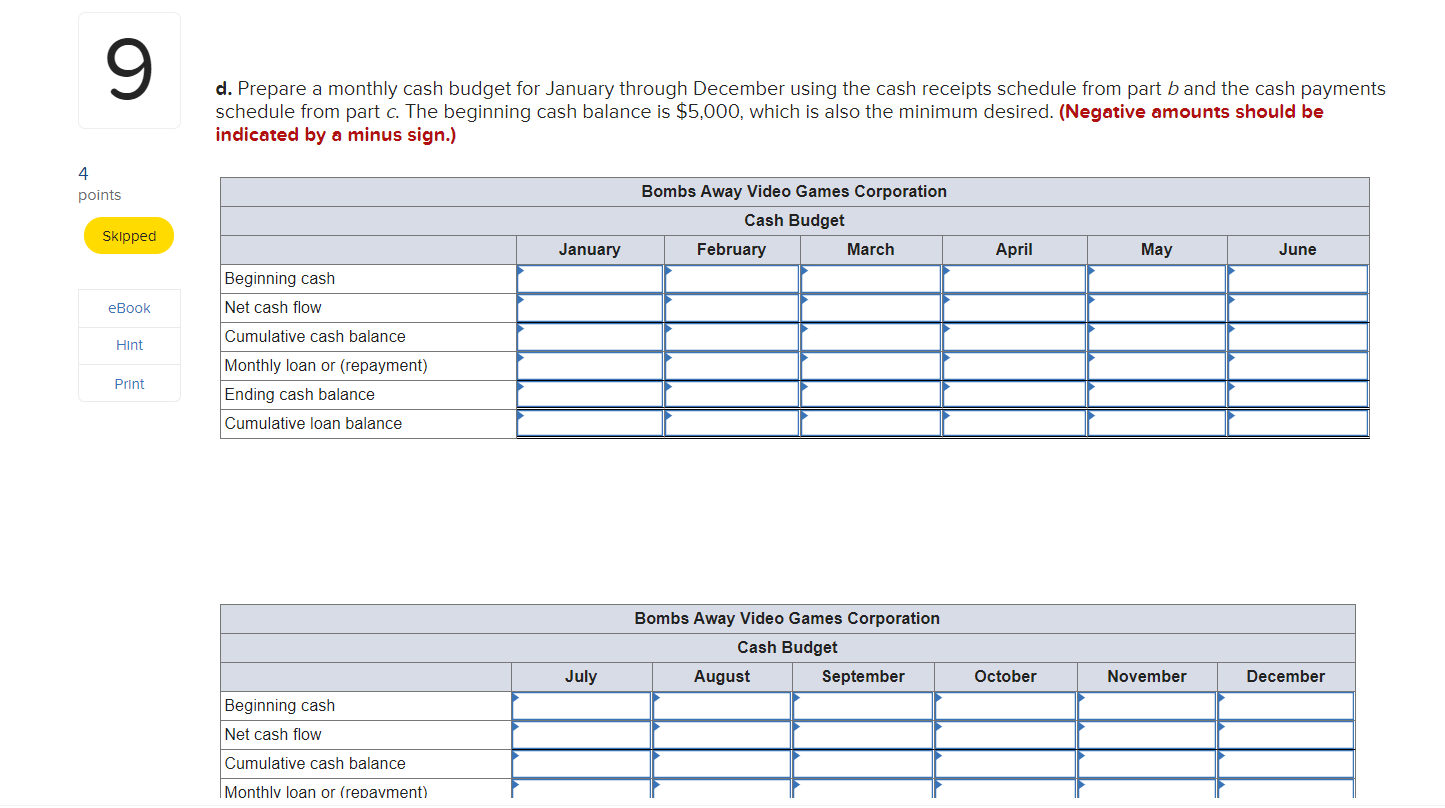Click June Cumulative loan balance cell

coord(1298,424)
